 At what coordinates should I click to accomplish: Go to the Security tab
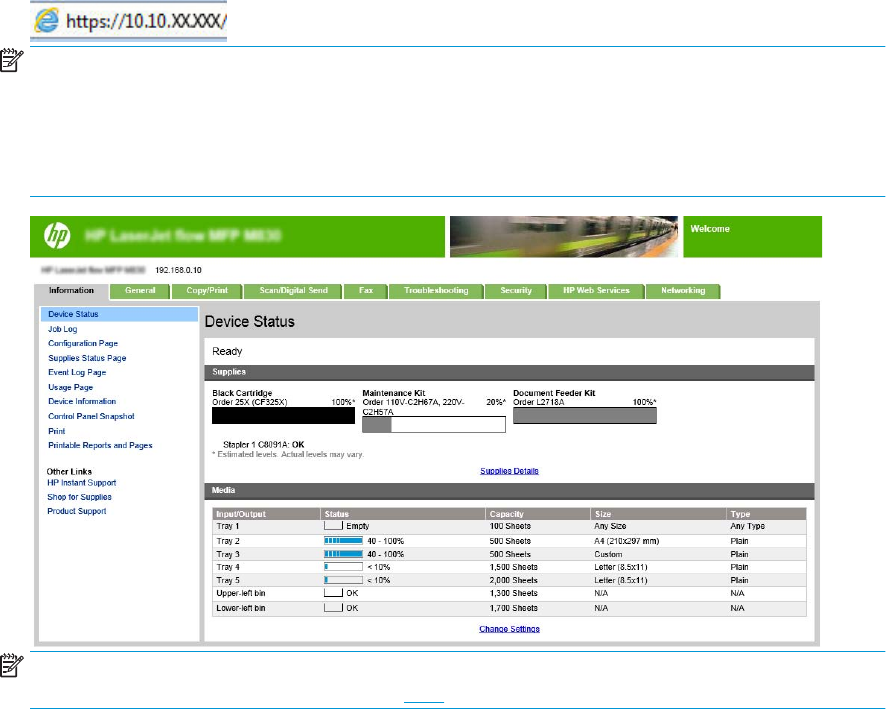tap(516, 290)
